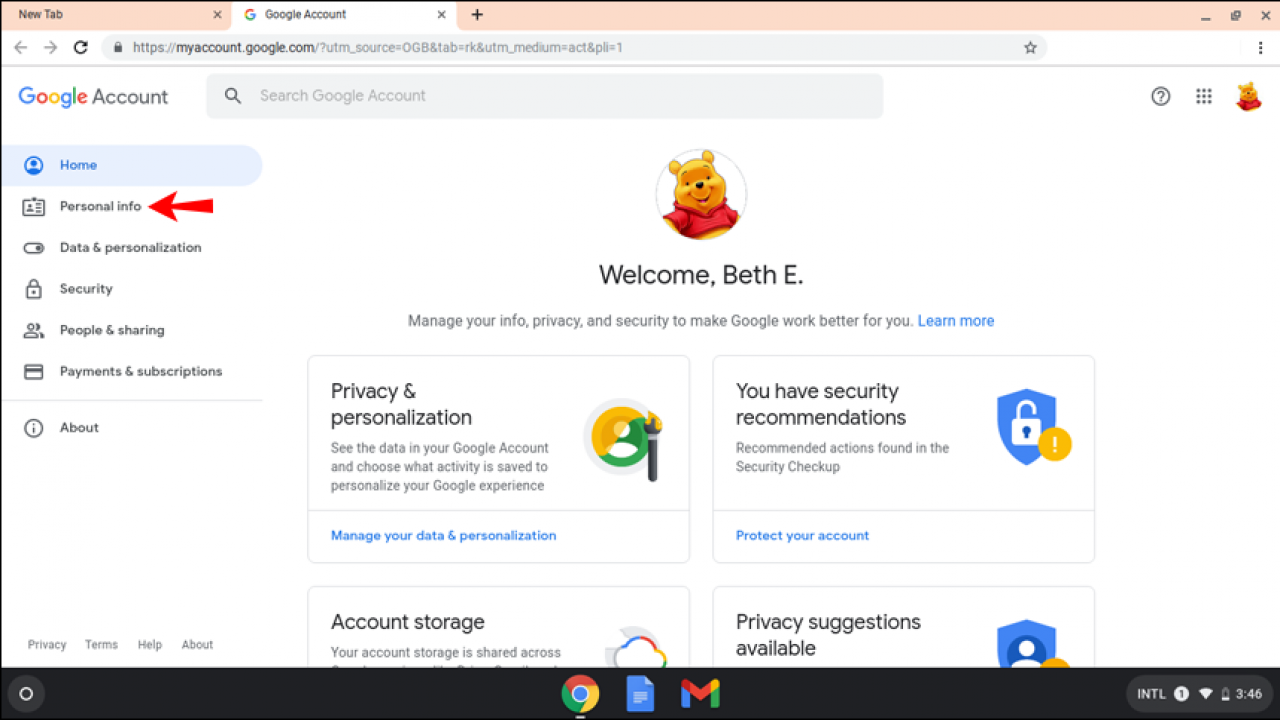The width and height of the screenshot is (1280, 720).
Task: Navigate back using the back arrow
Action: pyautogui.click(x=21, y=47)
